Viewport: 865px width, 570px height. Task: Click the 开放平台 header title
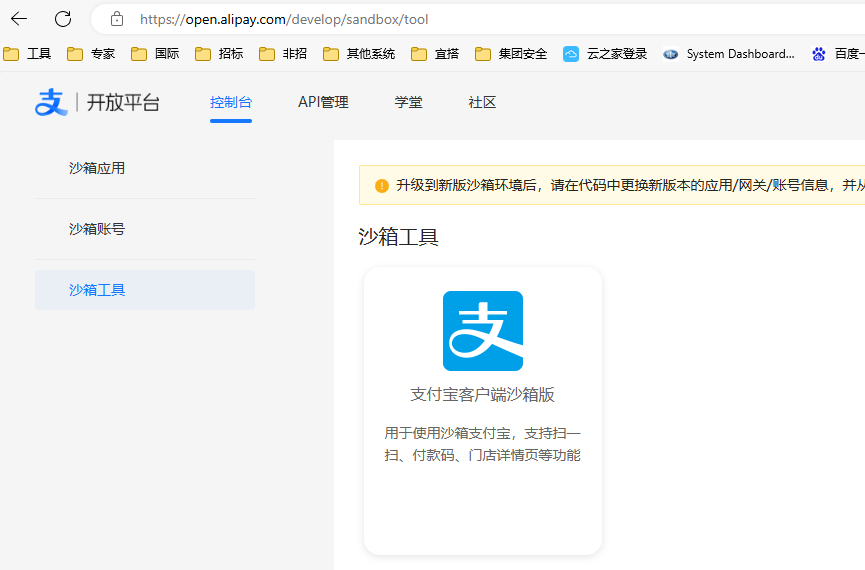pos(123,103)
